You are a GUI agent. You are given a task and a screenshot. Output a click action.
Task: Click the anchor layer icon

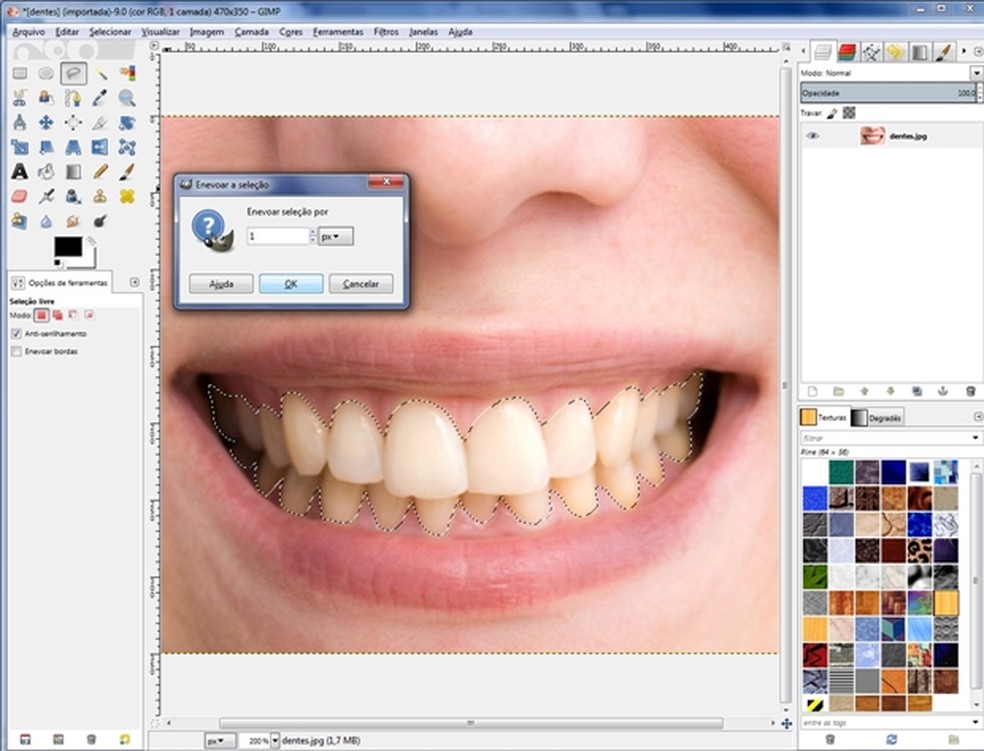click(943, 391)
